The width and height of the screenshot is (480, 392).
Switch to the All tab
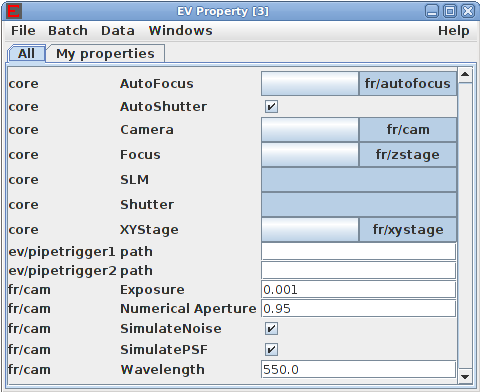click(x=26, y=54)
